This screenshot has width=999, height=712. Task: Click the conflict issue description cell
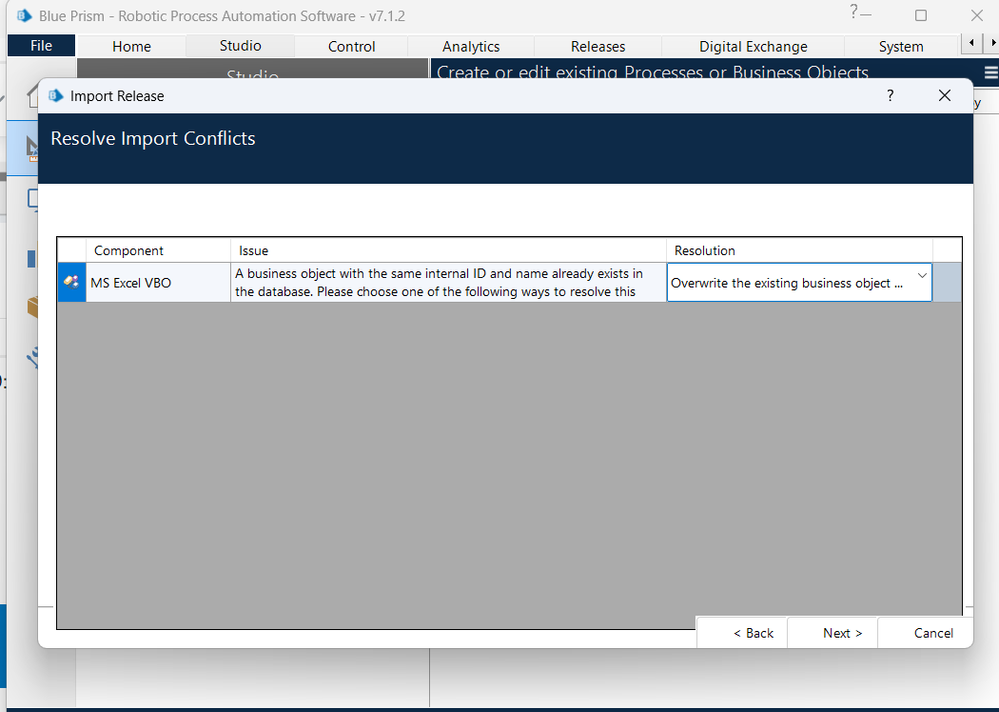point(449,282)
